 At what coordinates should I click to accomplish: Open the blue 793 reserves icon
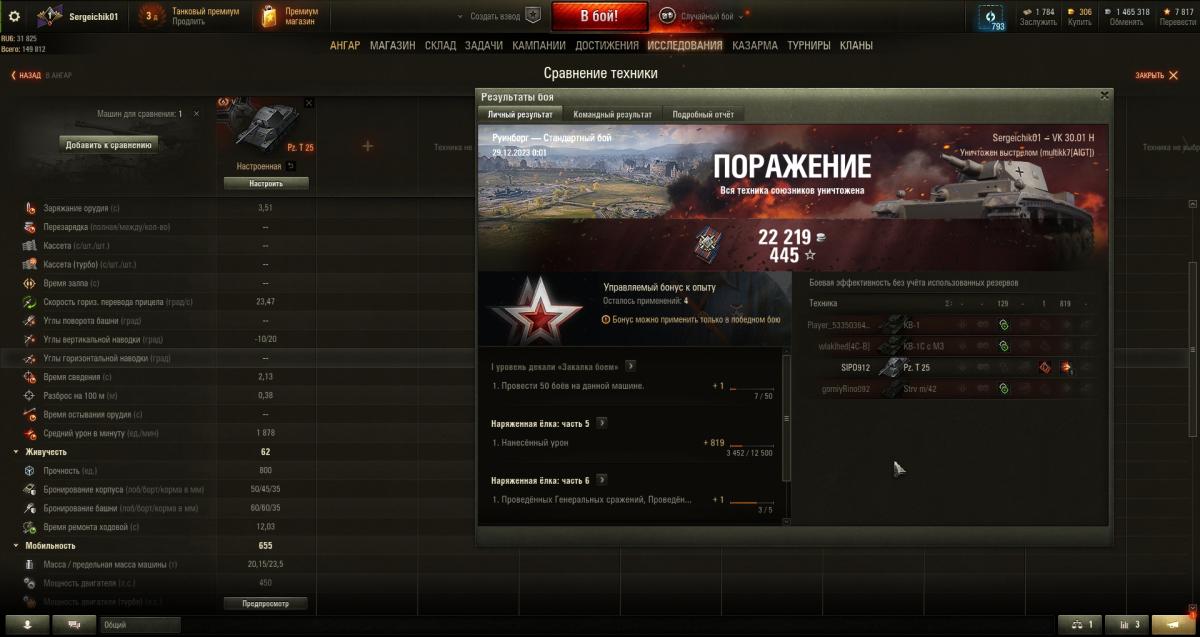(991, 17)
